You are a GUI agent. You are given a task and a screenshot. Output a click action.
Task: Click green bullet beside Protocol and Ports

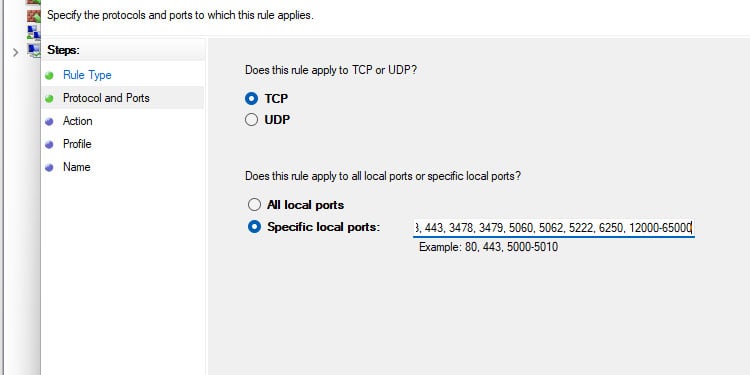tap(49, 99)
